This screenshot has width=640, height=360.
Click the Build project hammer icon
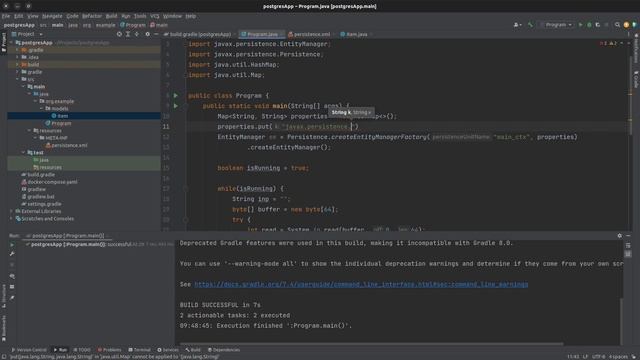tap(530, 25)
